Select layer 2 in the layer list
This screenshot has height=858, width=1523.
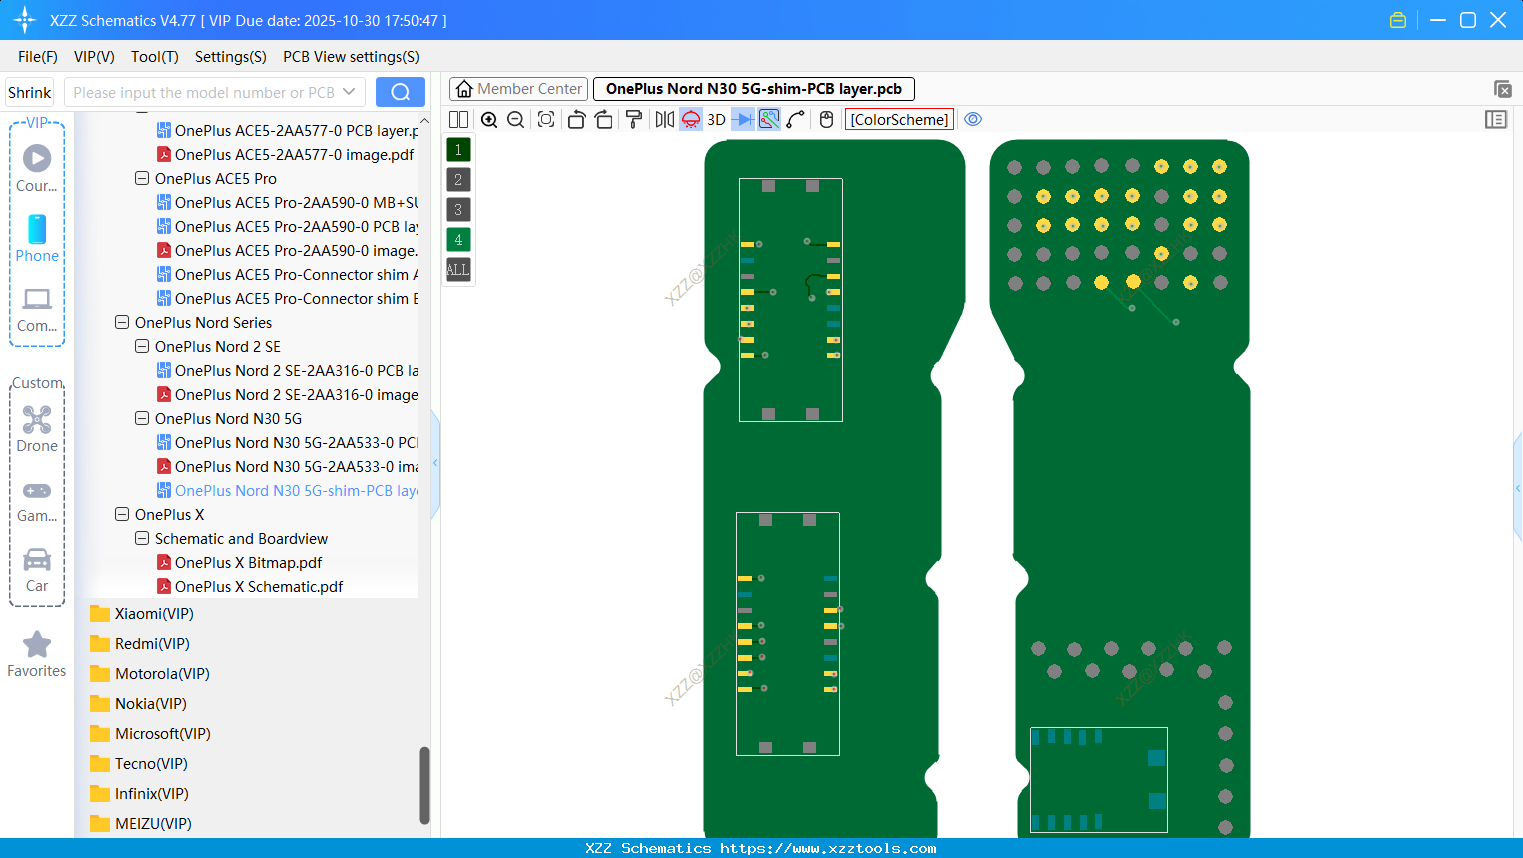457,179
